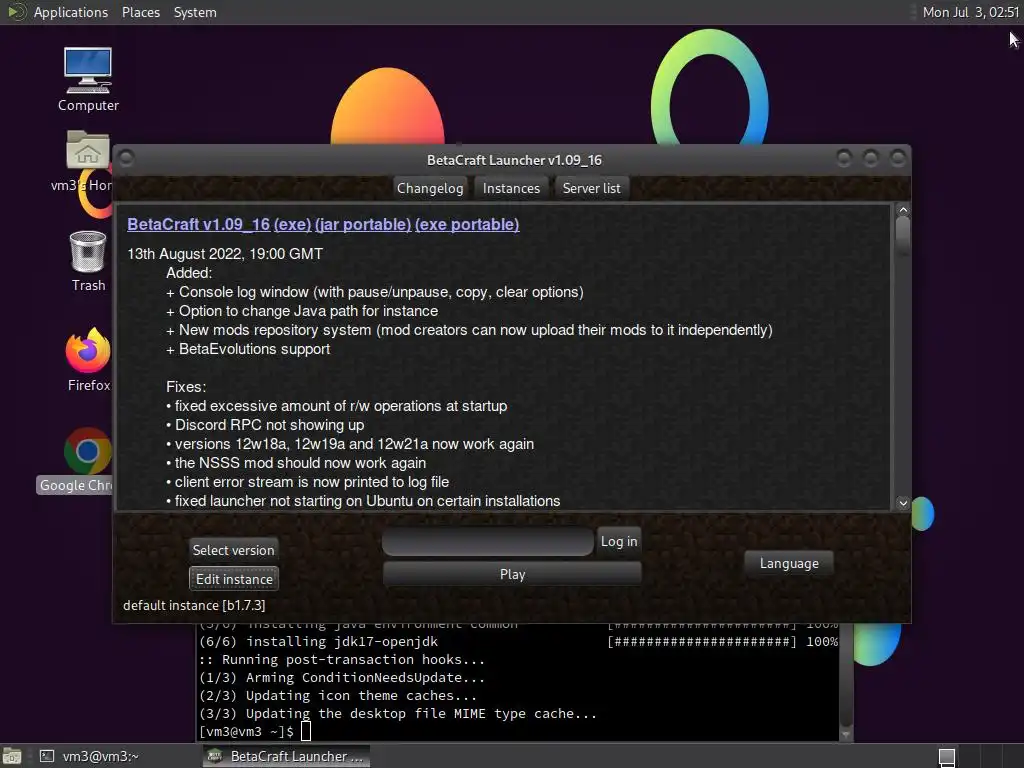Open the (exe) download link

(292, 224)
